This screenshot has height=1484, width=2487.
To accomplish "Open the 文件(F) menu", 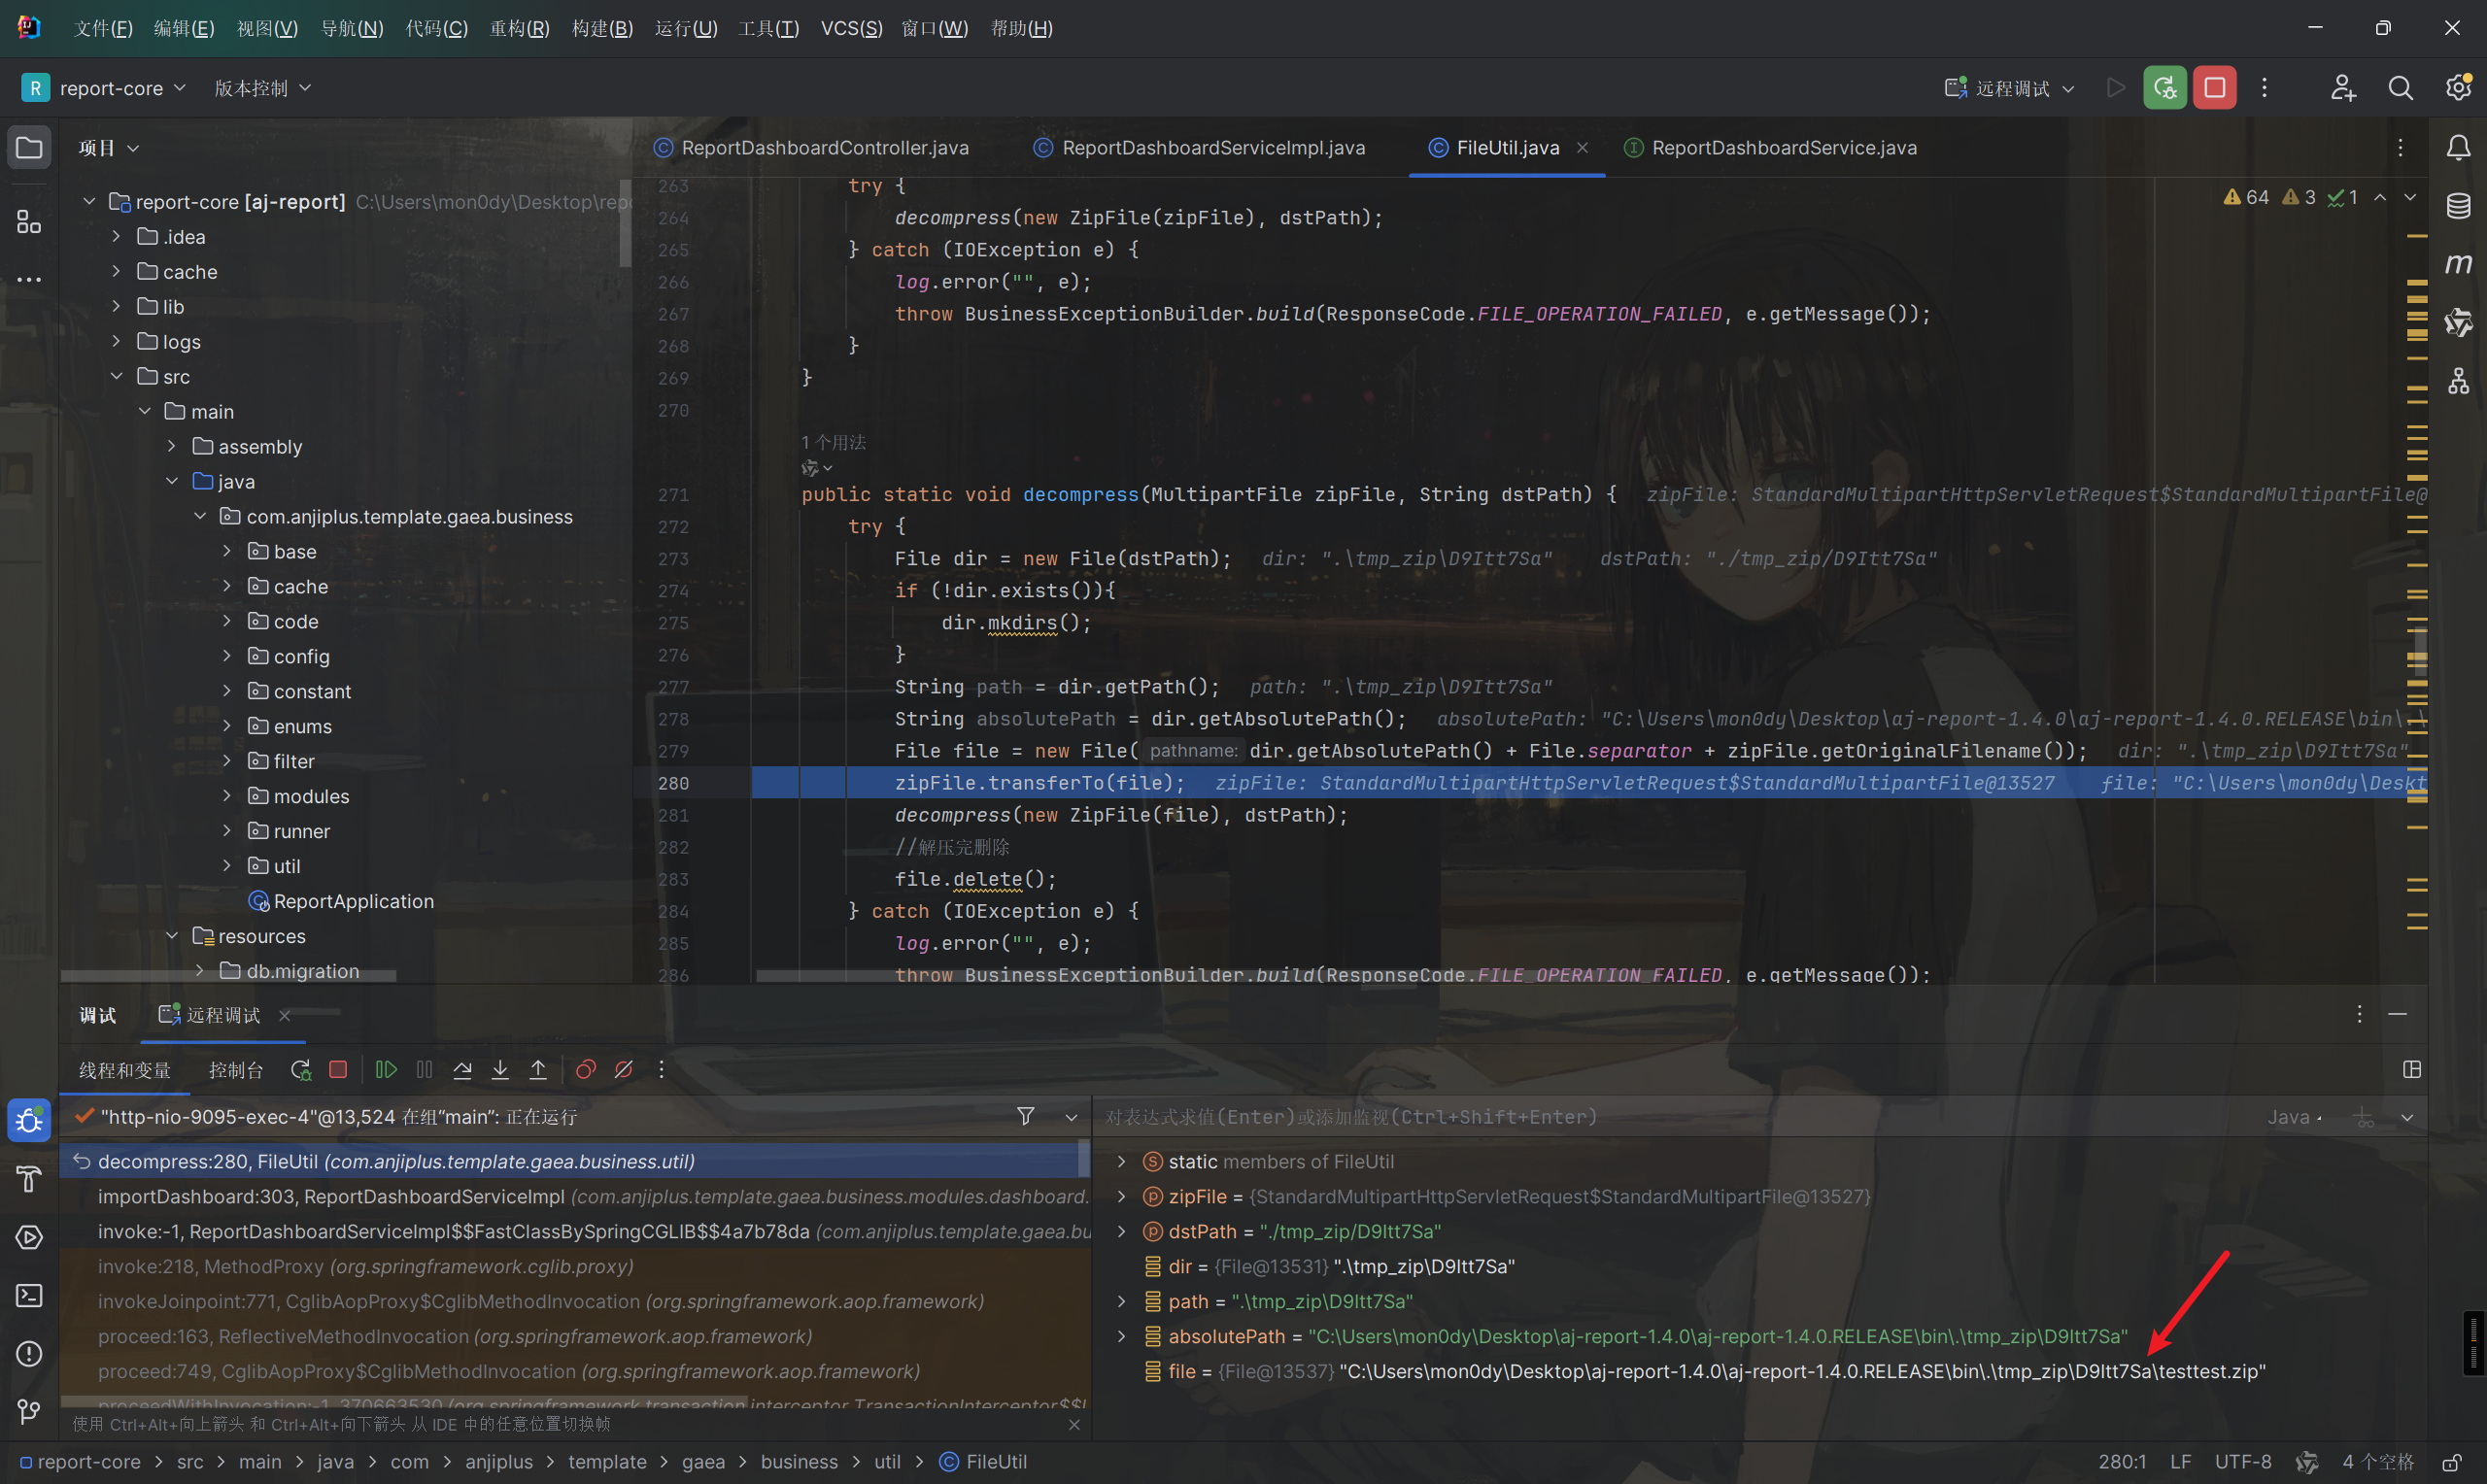I will tap(103, 28).
